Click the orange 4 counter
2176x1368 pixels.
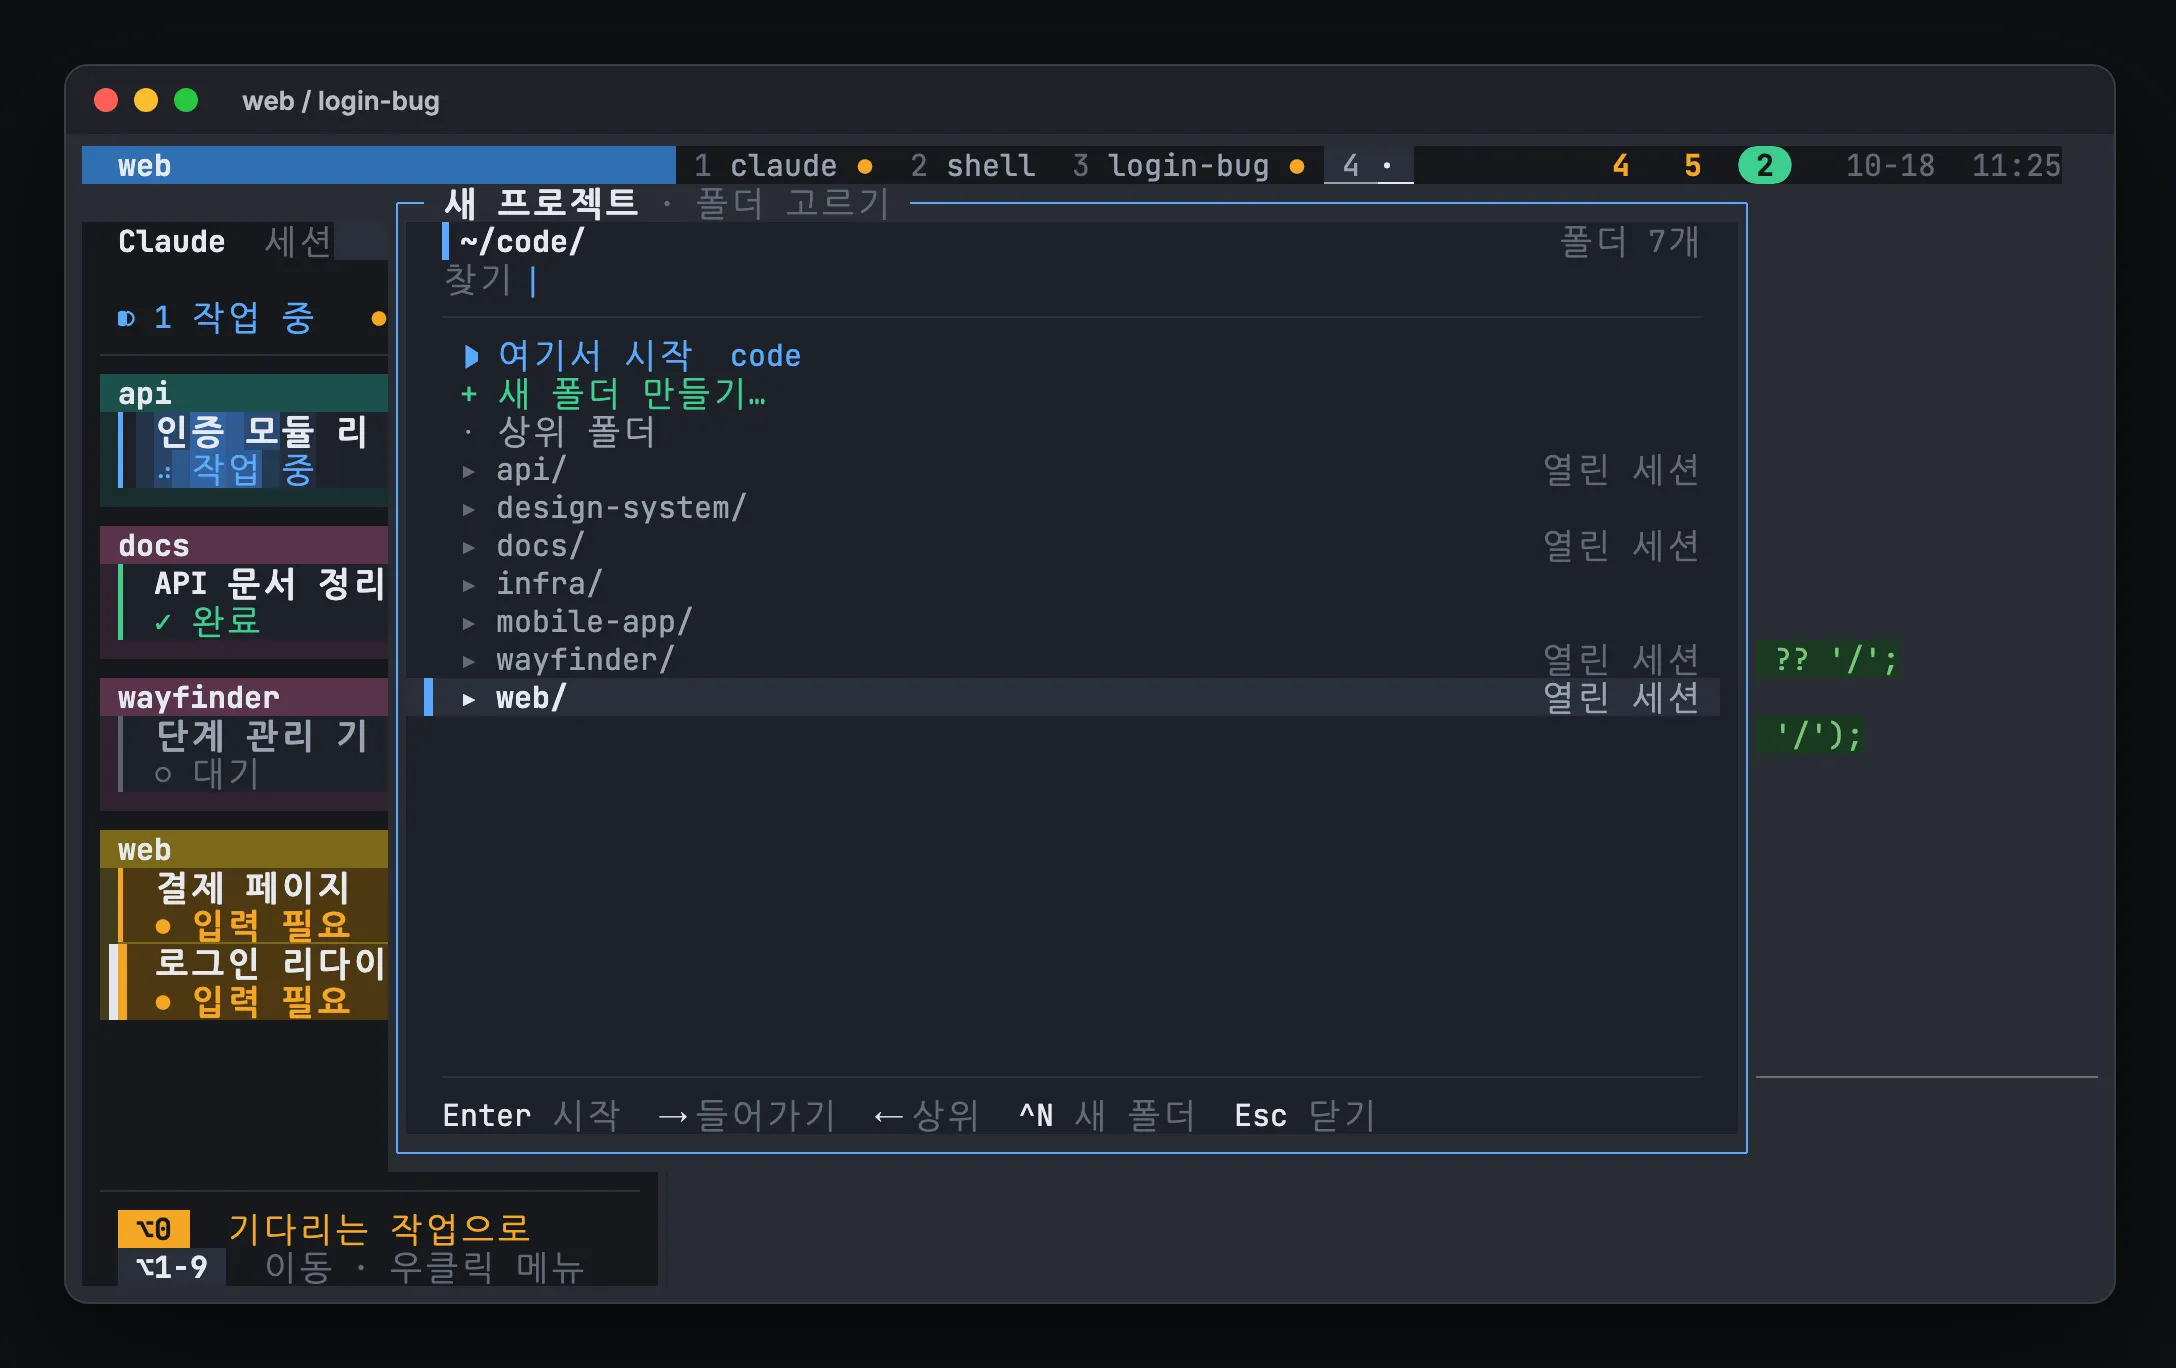point(1621,165)
